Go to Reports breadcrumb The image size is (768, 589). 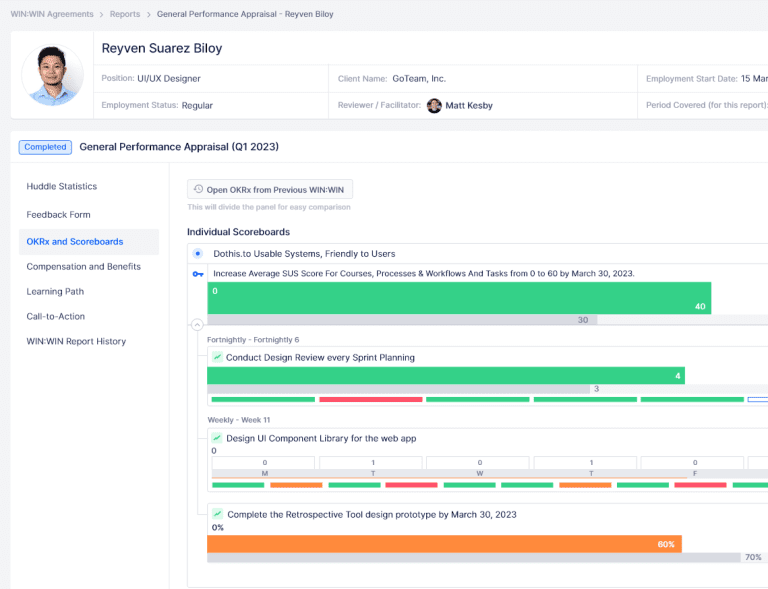125,15
